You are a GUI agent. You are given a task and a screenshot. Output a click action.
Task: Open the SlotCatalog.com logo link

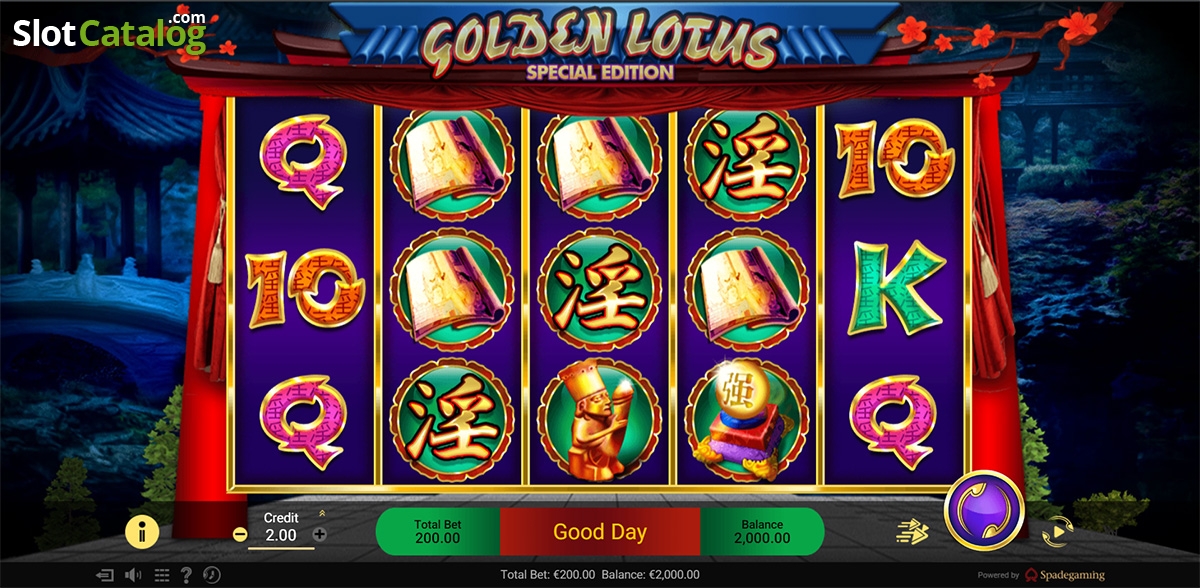point(110,34)
